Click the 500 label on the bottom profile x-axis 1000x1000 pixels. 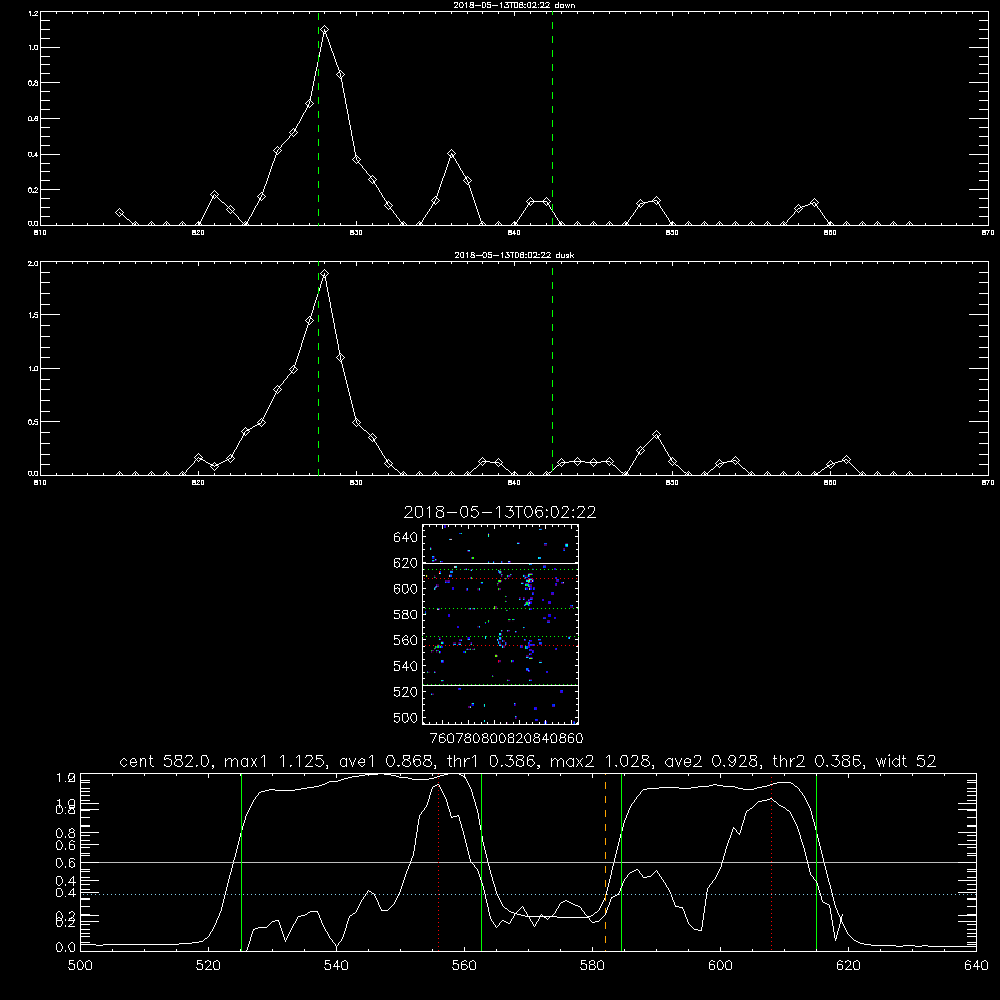[80, 966]
